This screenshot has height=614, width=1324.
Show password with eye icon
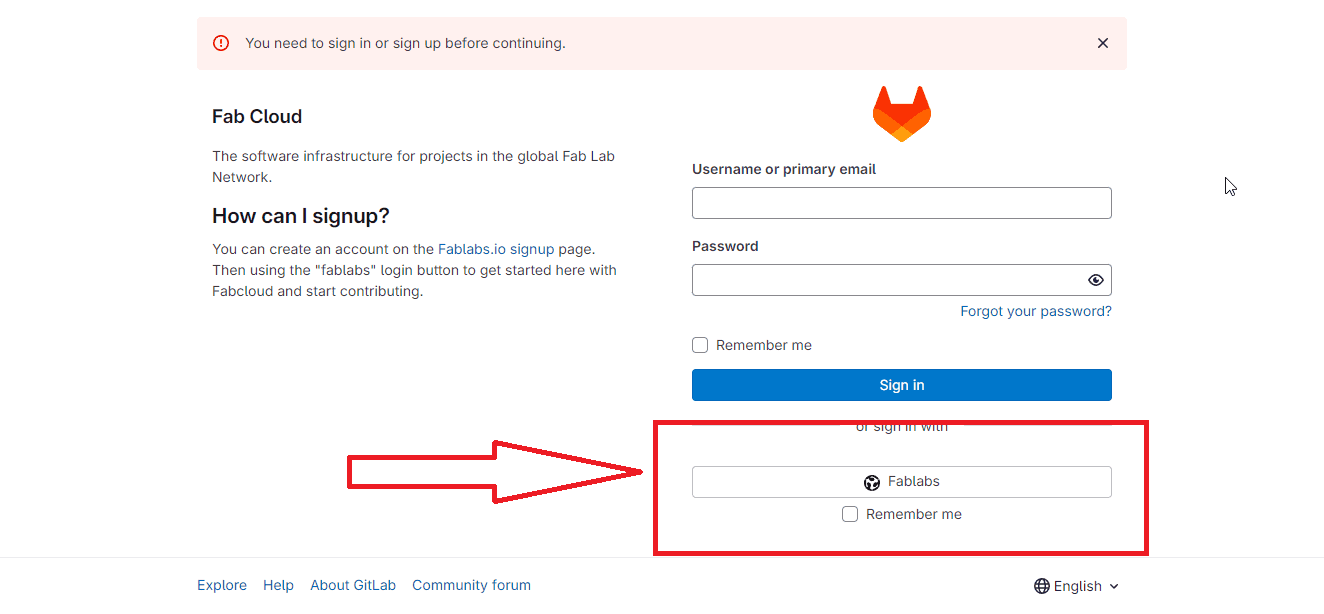coord(1095,280)
